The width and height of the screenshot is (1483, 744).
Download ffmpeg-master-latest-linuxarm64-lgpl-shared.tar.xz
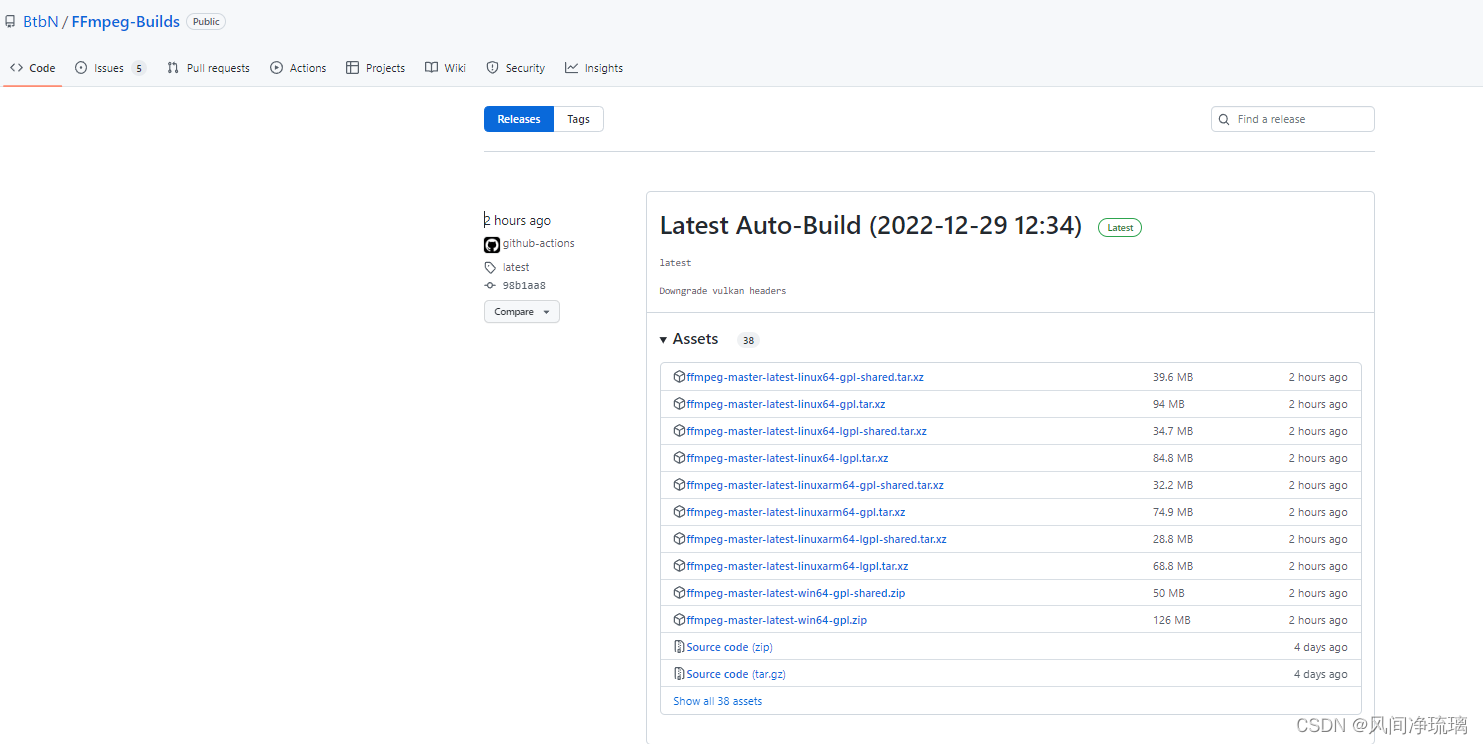(x=816, y=539)
